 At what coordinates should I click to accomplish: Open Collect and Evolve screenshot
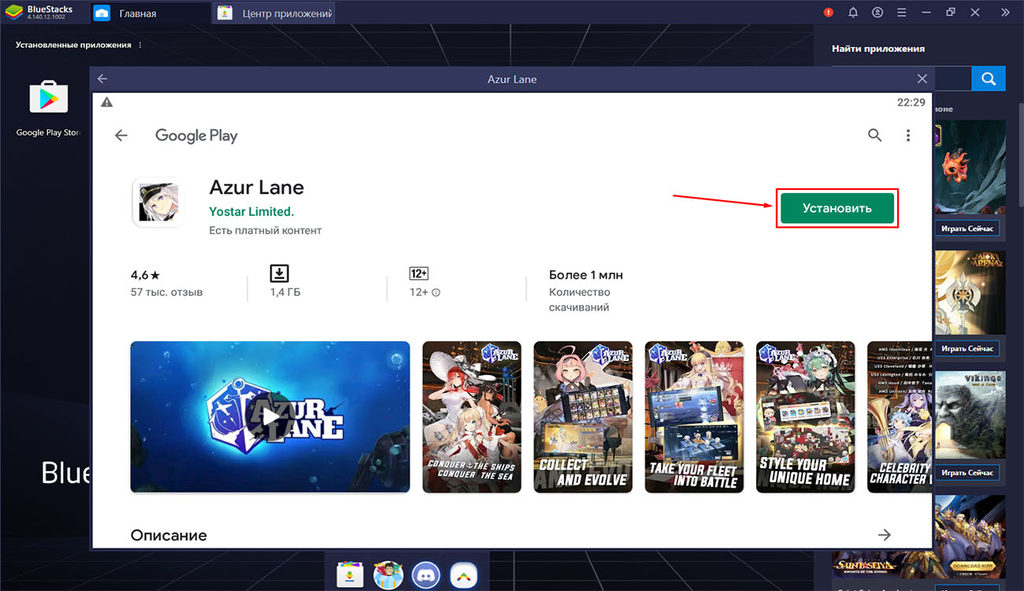tap(583, 417)
